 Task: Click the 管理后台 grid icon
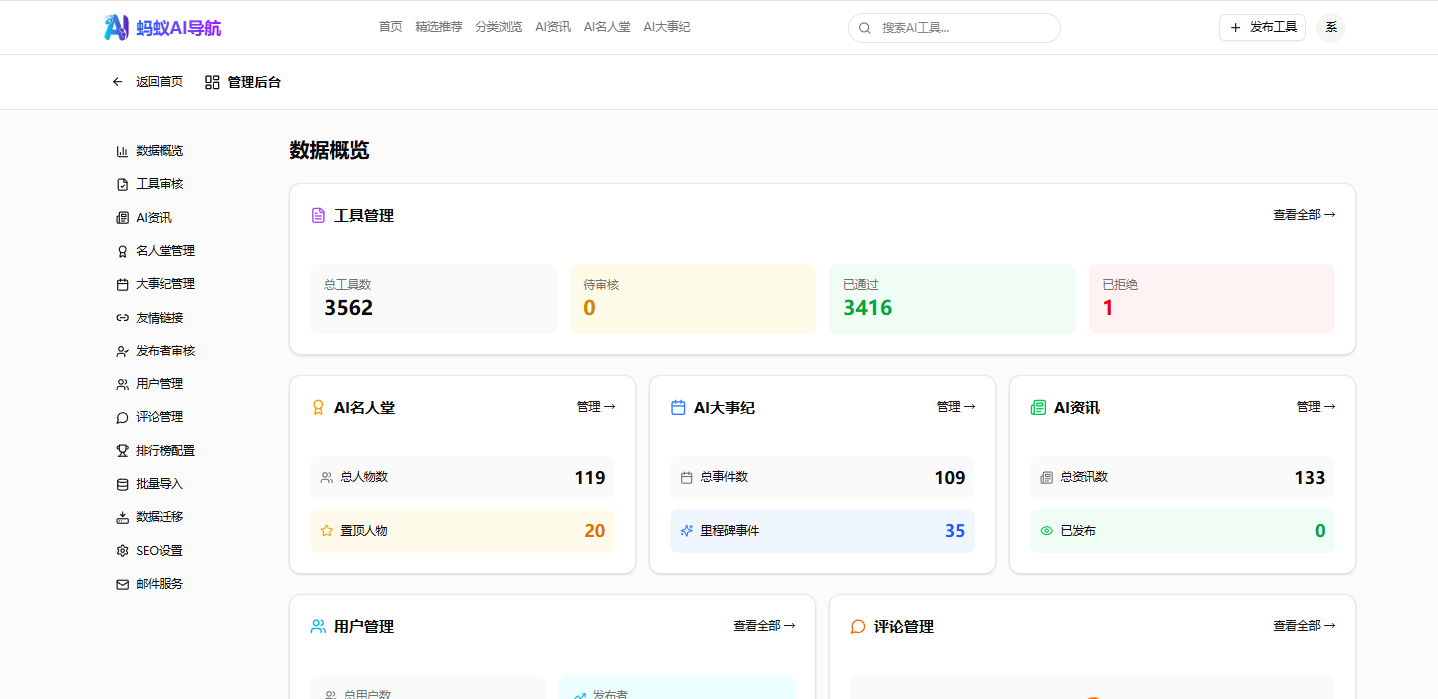(212, 82)
